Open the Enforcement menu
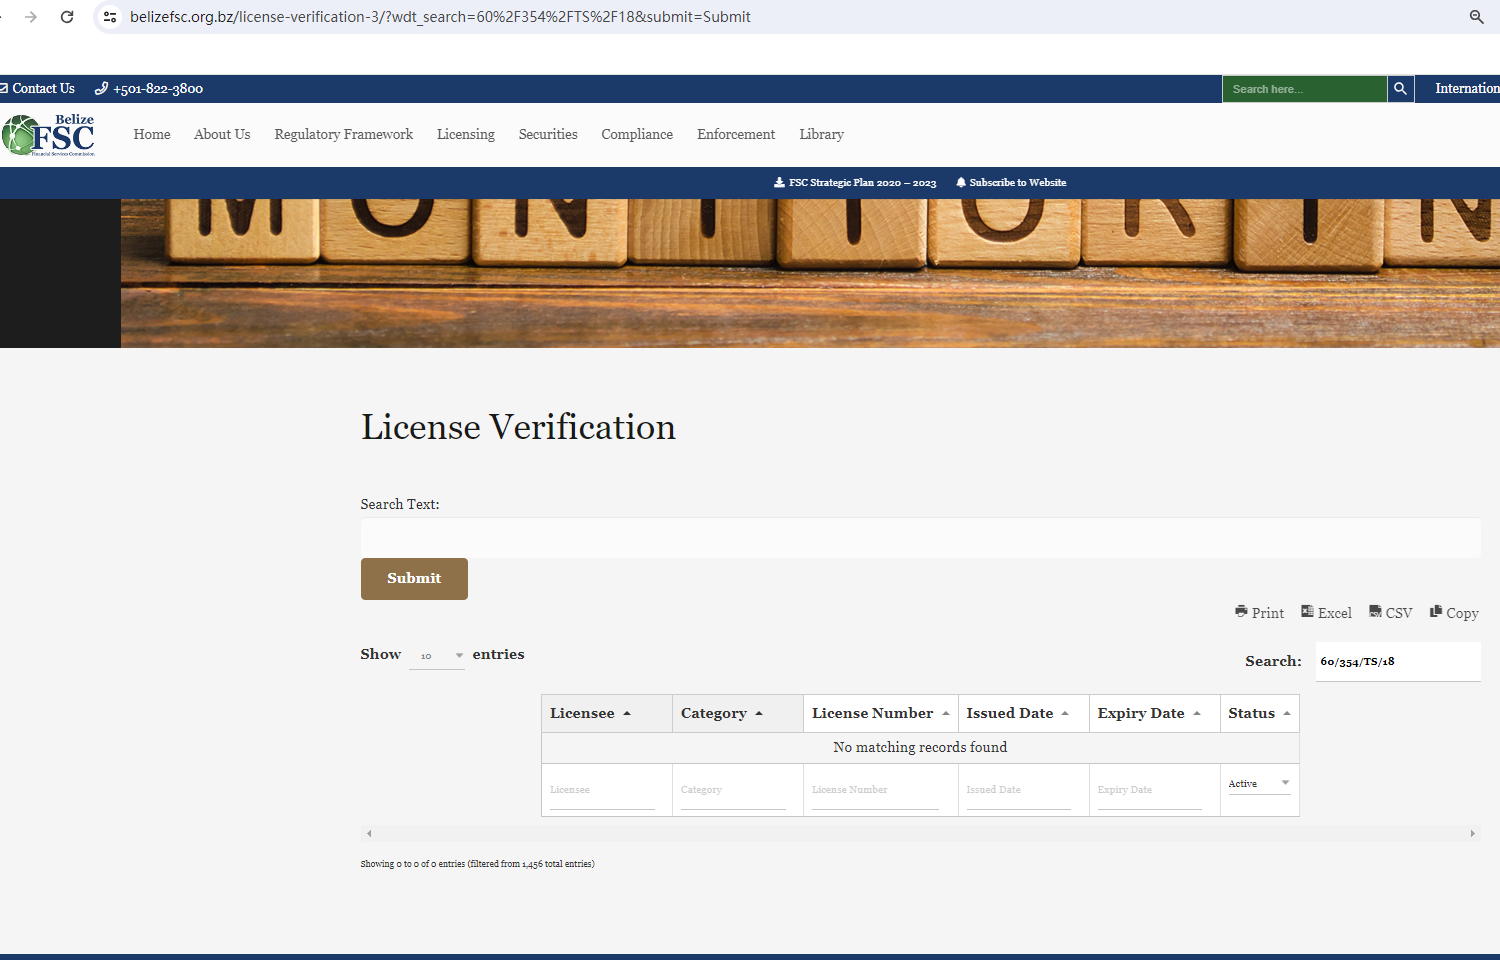The width and height of the screenshot is (1500, 960). (735, 135)
